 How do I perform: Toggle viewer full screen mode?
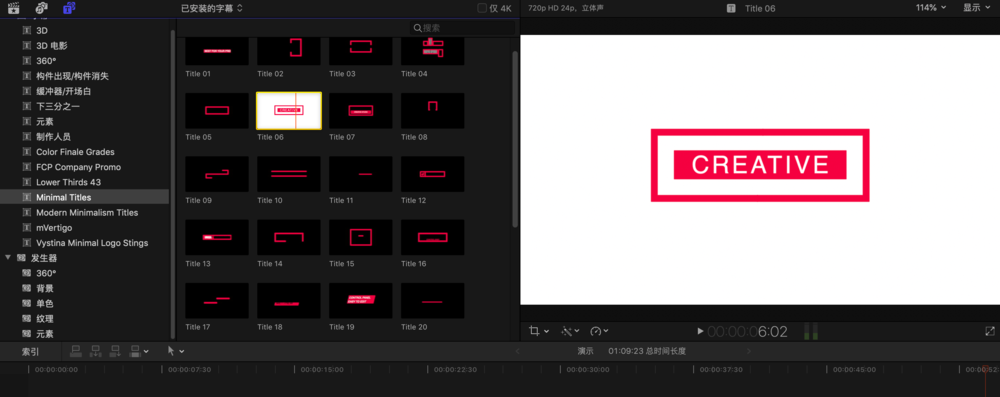[990, 331]
